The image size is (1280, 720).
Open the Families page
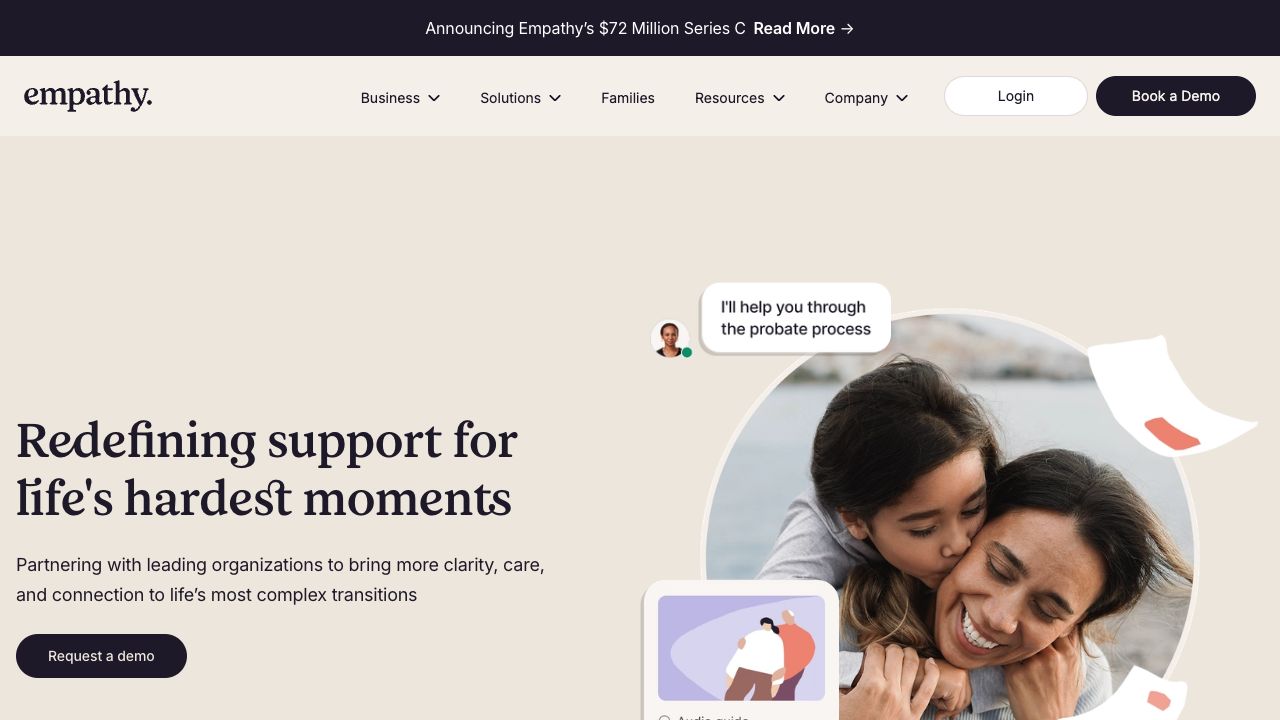tap(628, 98)
